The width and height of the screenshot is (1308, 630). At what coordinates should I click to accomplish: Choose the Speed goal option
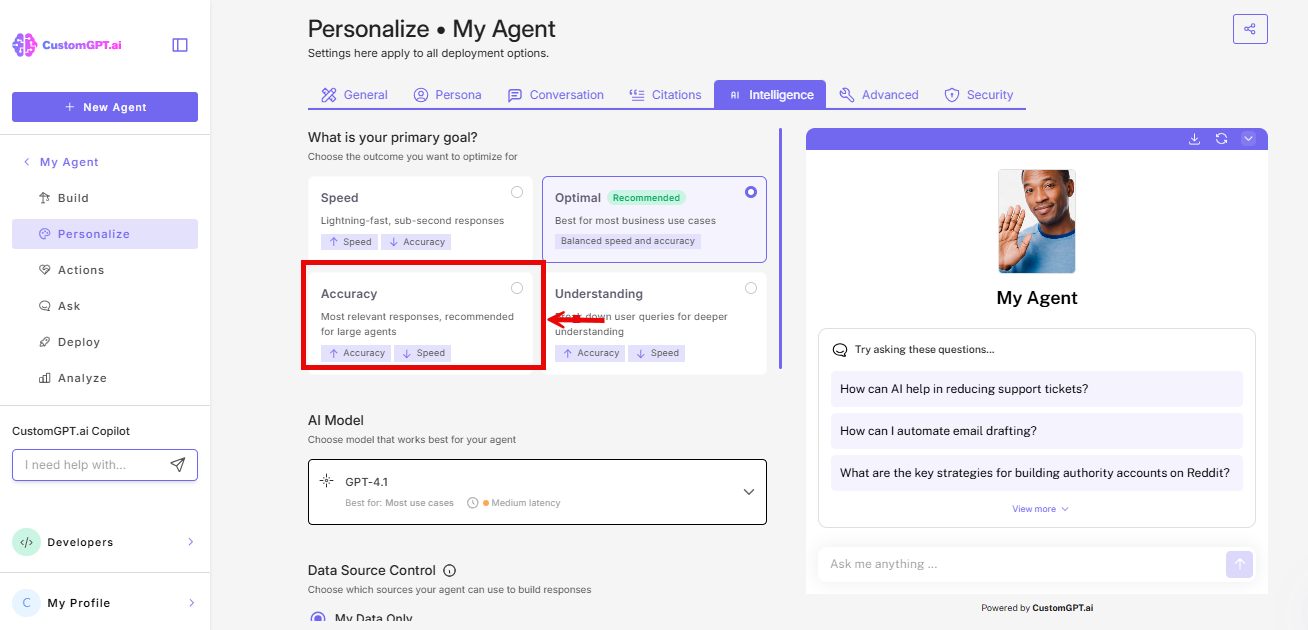[x=517, y=191]
